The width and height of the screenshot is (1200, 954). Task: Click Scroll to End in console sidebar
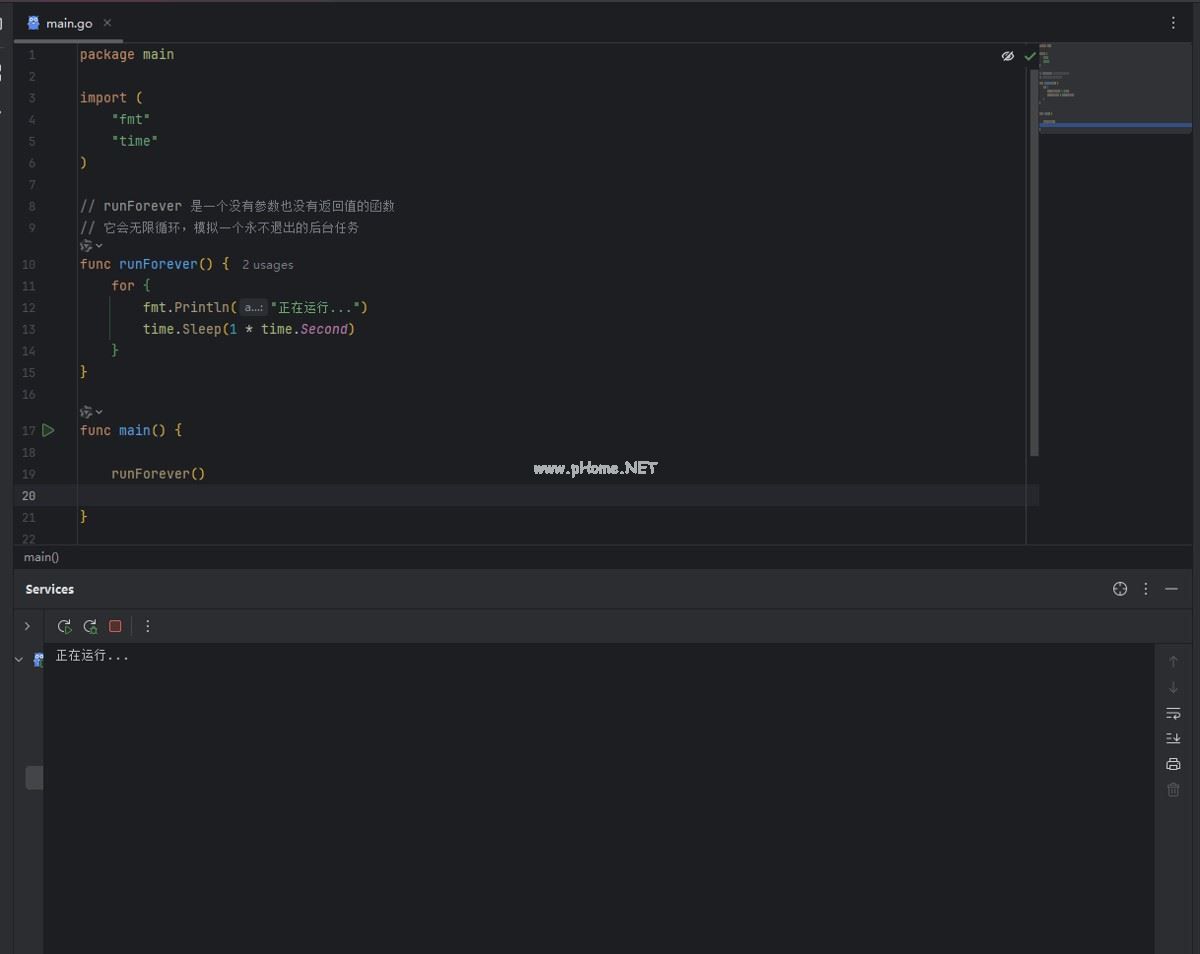[x=1173, y=738]
